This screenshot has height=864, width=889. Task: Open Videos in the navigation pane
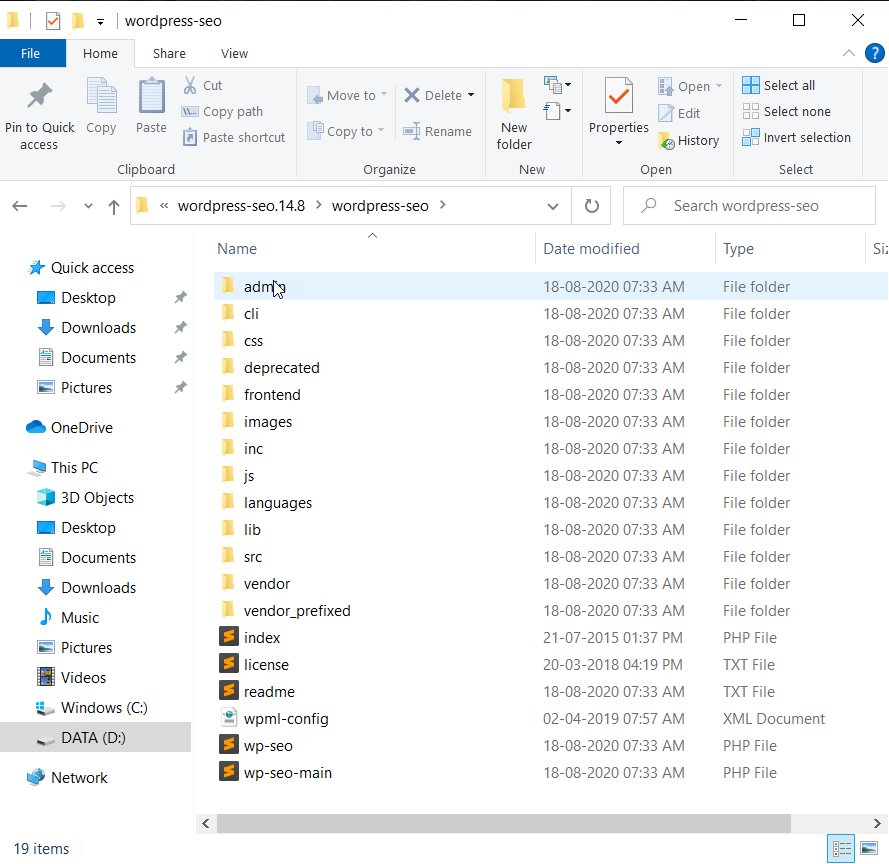(x=72, y=678)
